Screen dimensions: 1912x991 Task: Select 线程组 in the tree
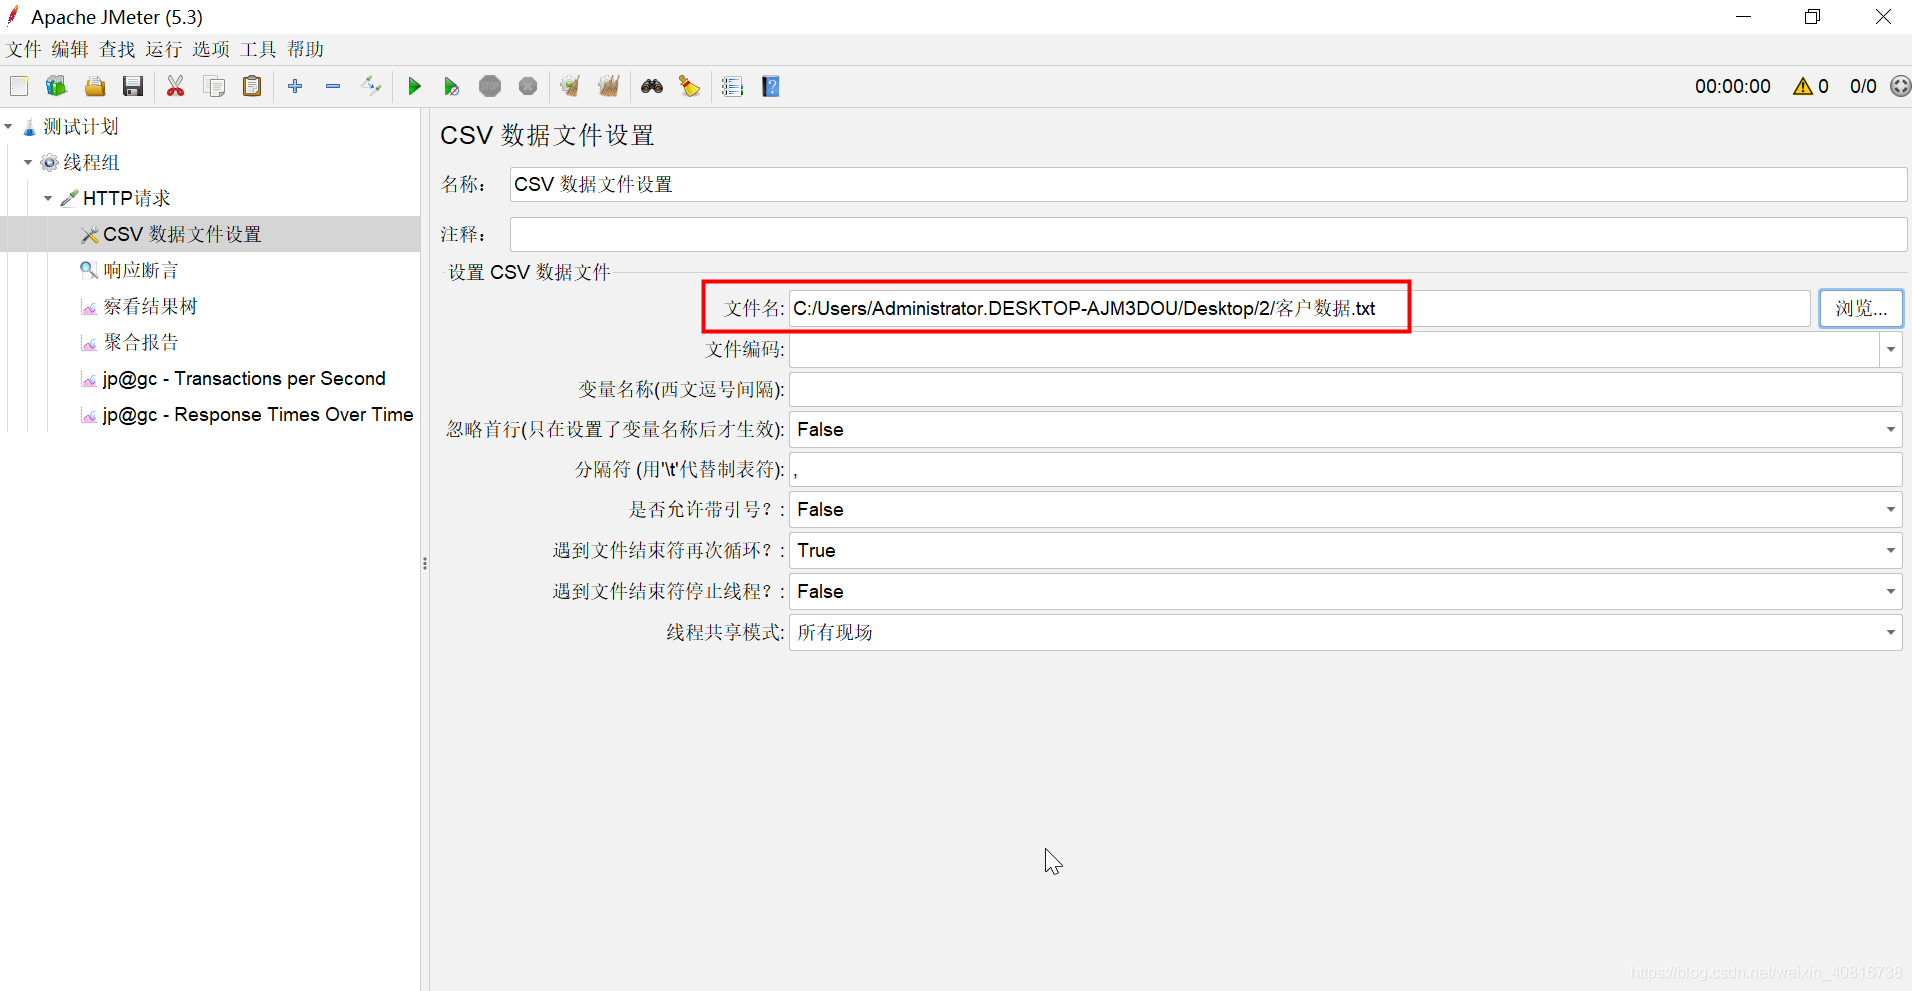[91, 162]
